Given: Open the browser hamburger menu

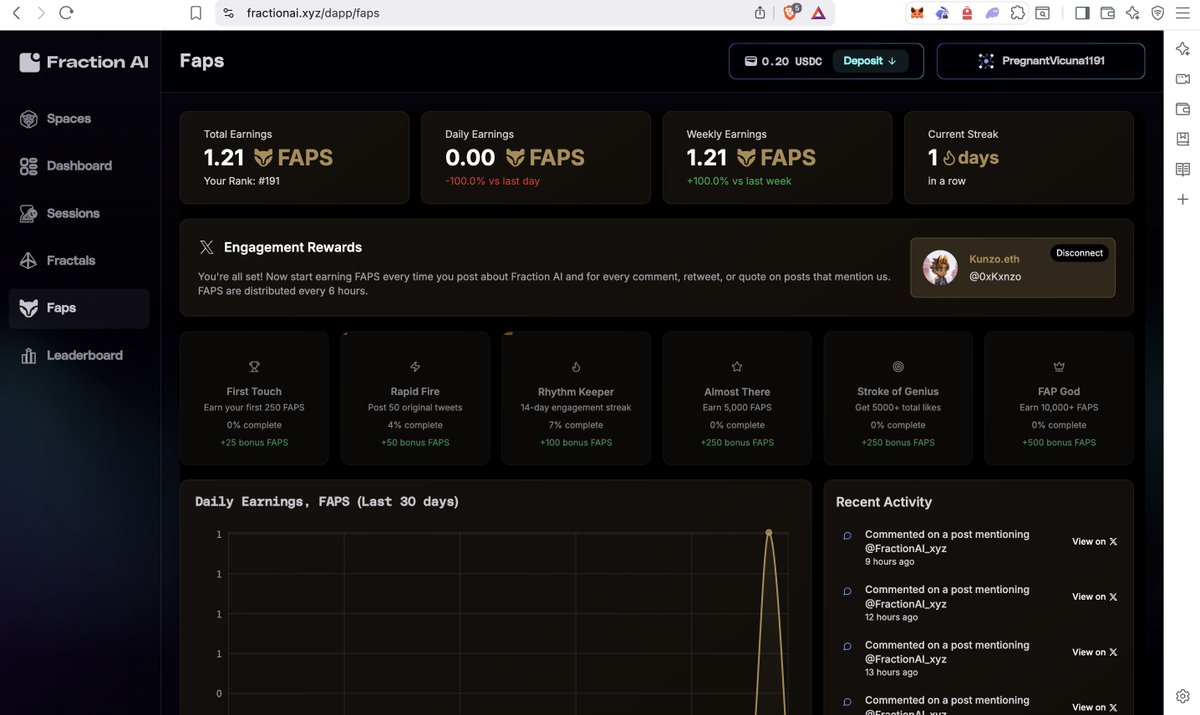Looking at the screenshot, I should pyautogui.click(x=1183, y=13).
